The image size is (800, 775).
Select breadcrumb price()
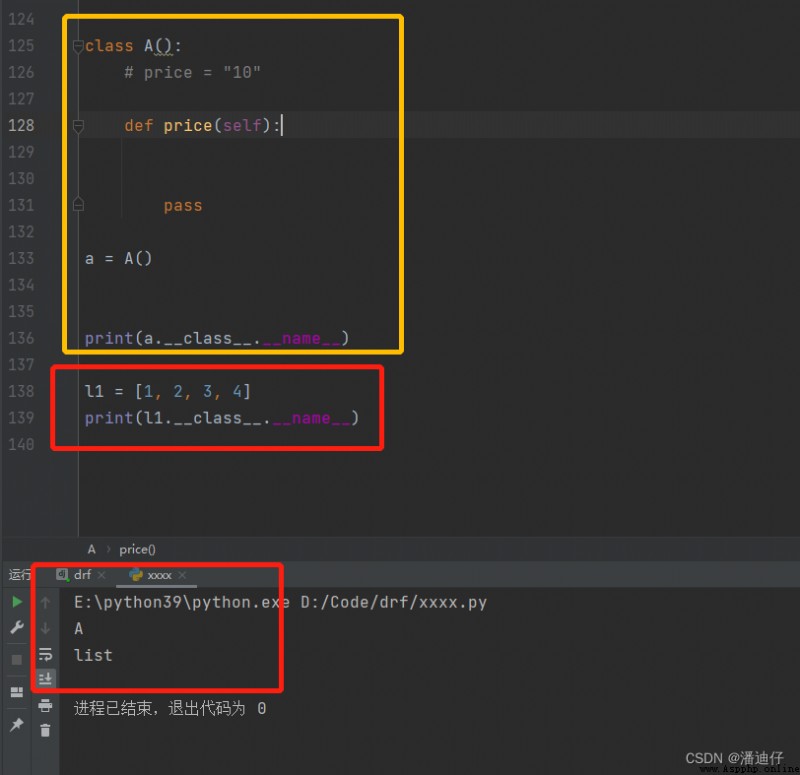(x=137, y=549)
